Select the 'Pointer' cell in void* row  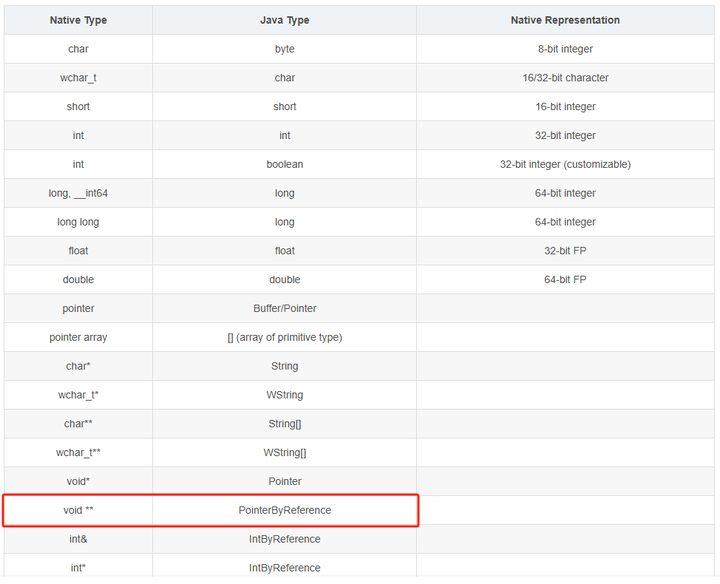click(284, 482)
